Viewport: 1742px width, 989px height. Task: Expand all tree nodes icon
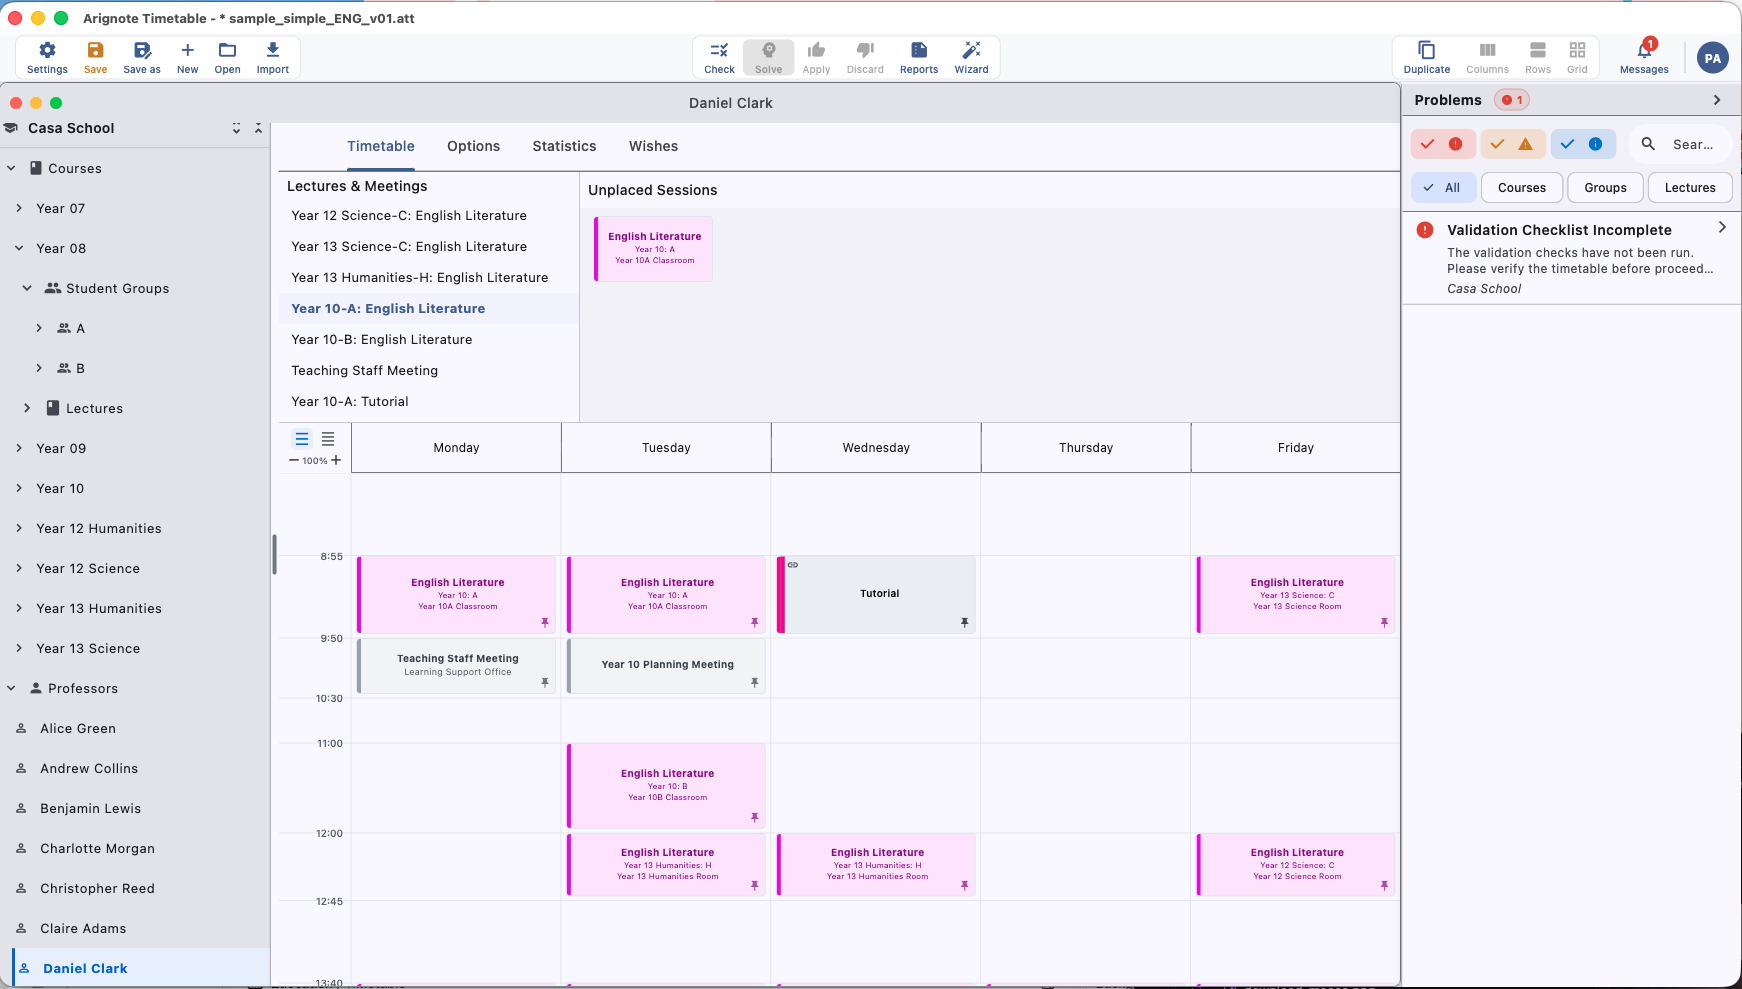tap(236, 128)
